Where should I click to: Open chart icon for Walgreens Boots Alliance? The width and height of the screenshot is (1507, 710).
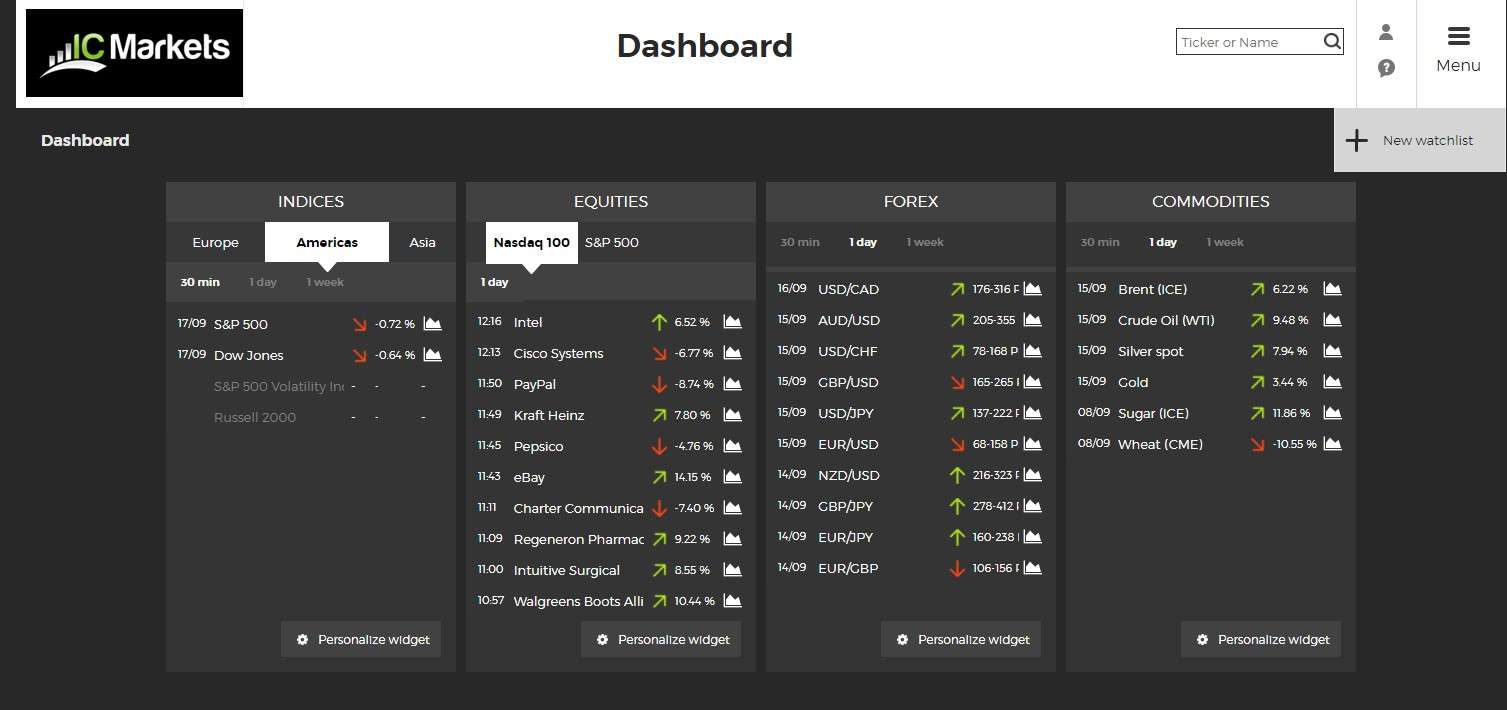732,601
